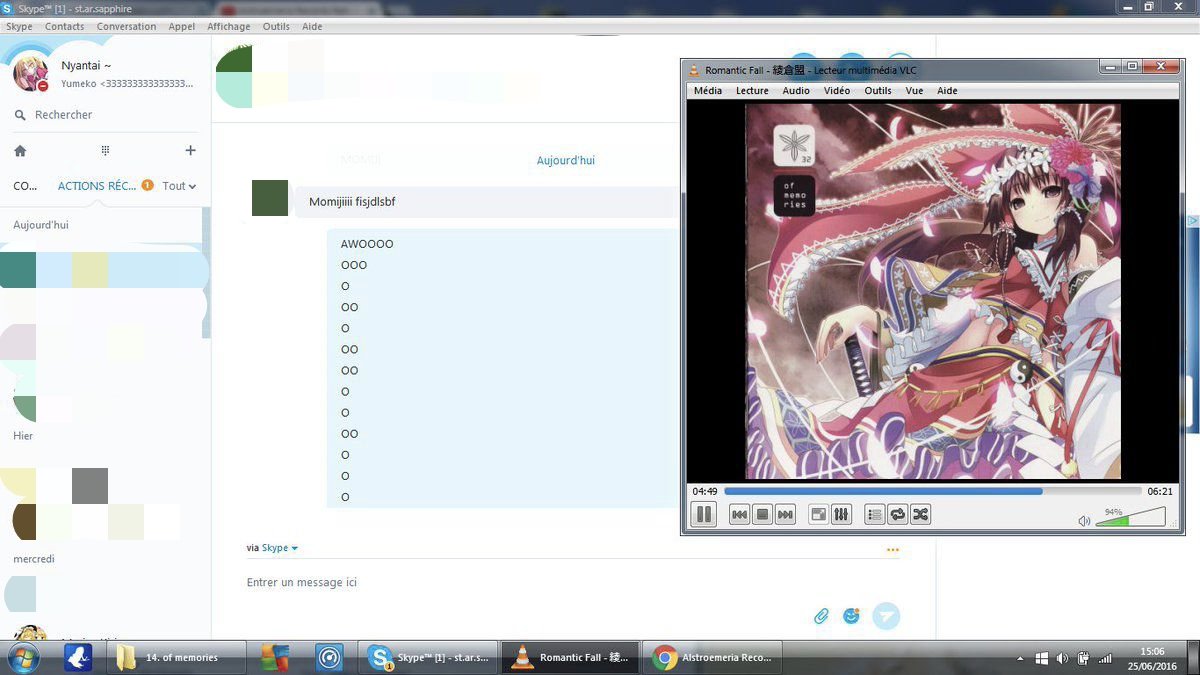Open VLC Vidéo menu

pyautogui.click(x=837, y=90)
